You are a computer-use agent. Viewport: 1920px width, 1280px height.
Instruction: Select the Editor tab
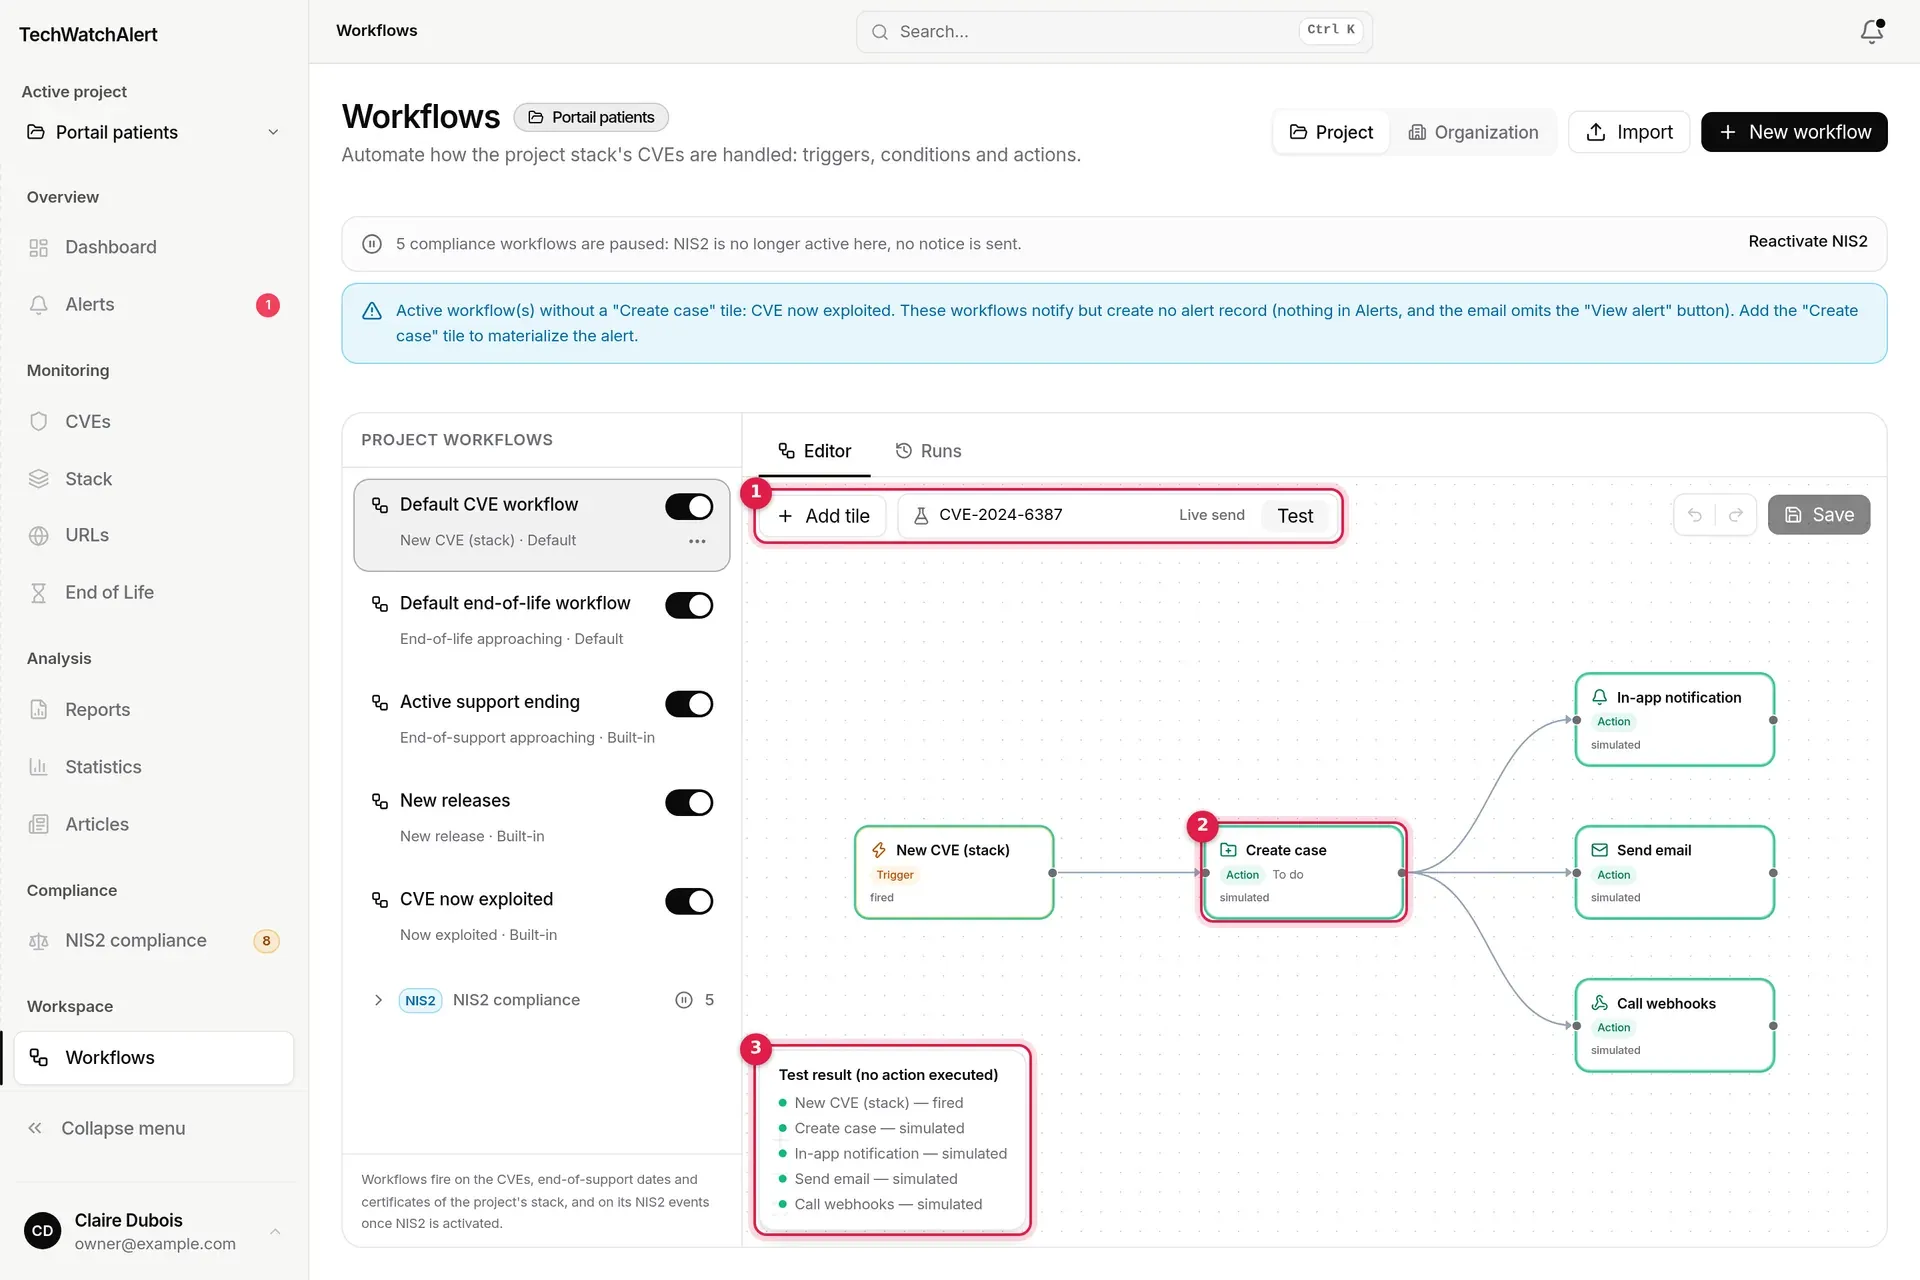pyautogui.click(x=814, y=451)
